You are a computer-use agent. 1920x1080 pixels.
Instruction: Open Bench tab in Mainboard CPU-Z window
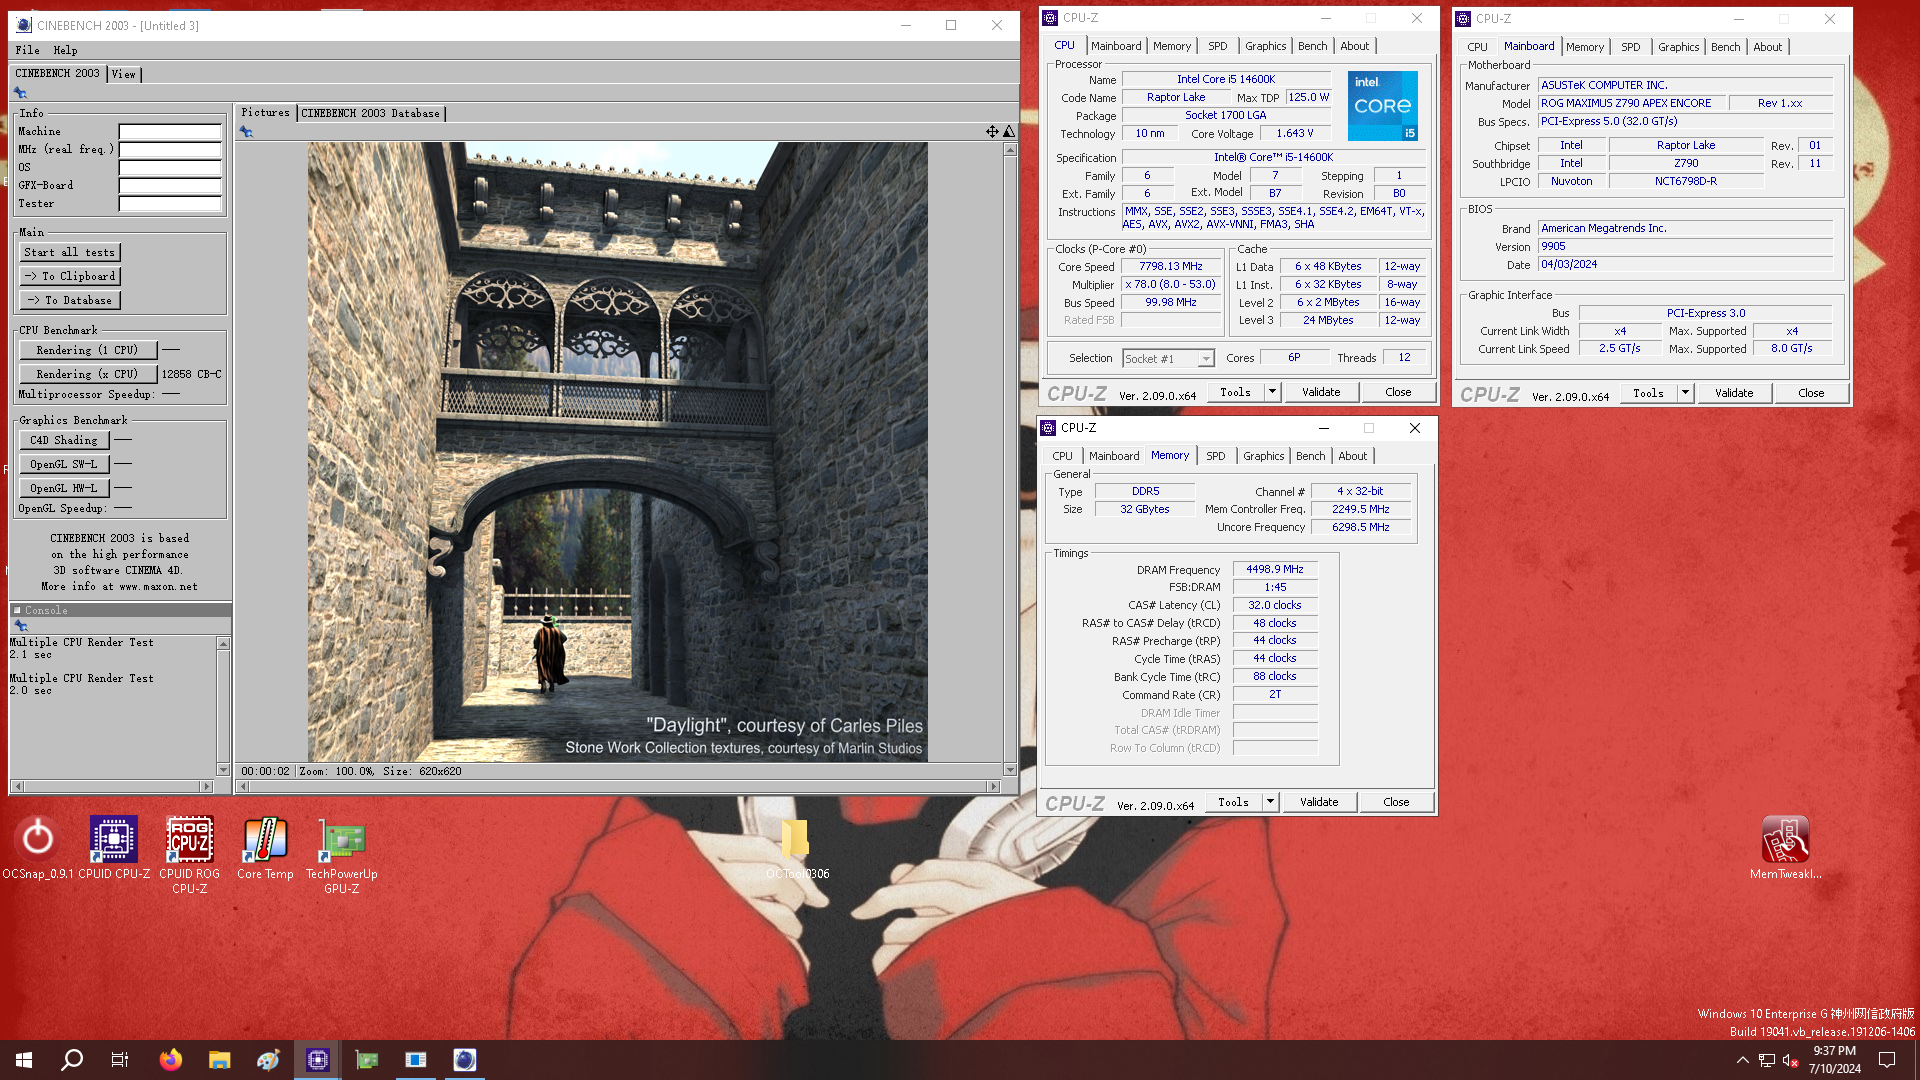coord(1725,47)
